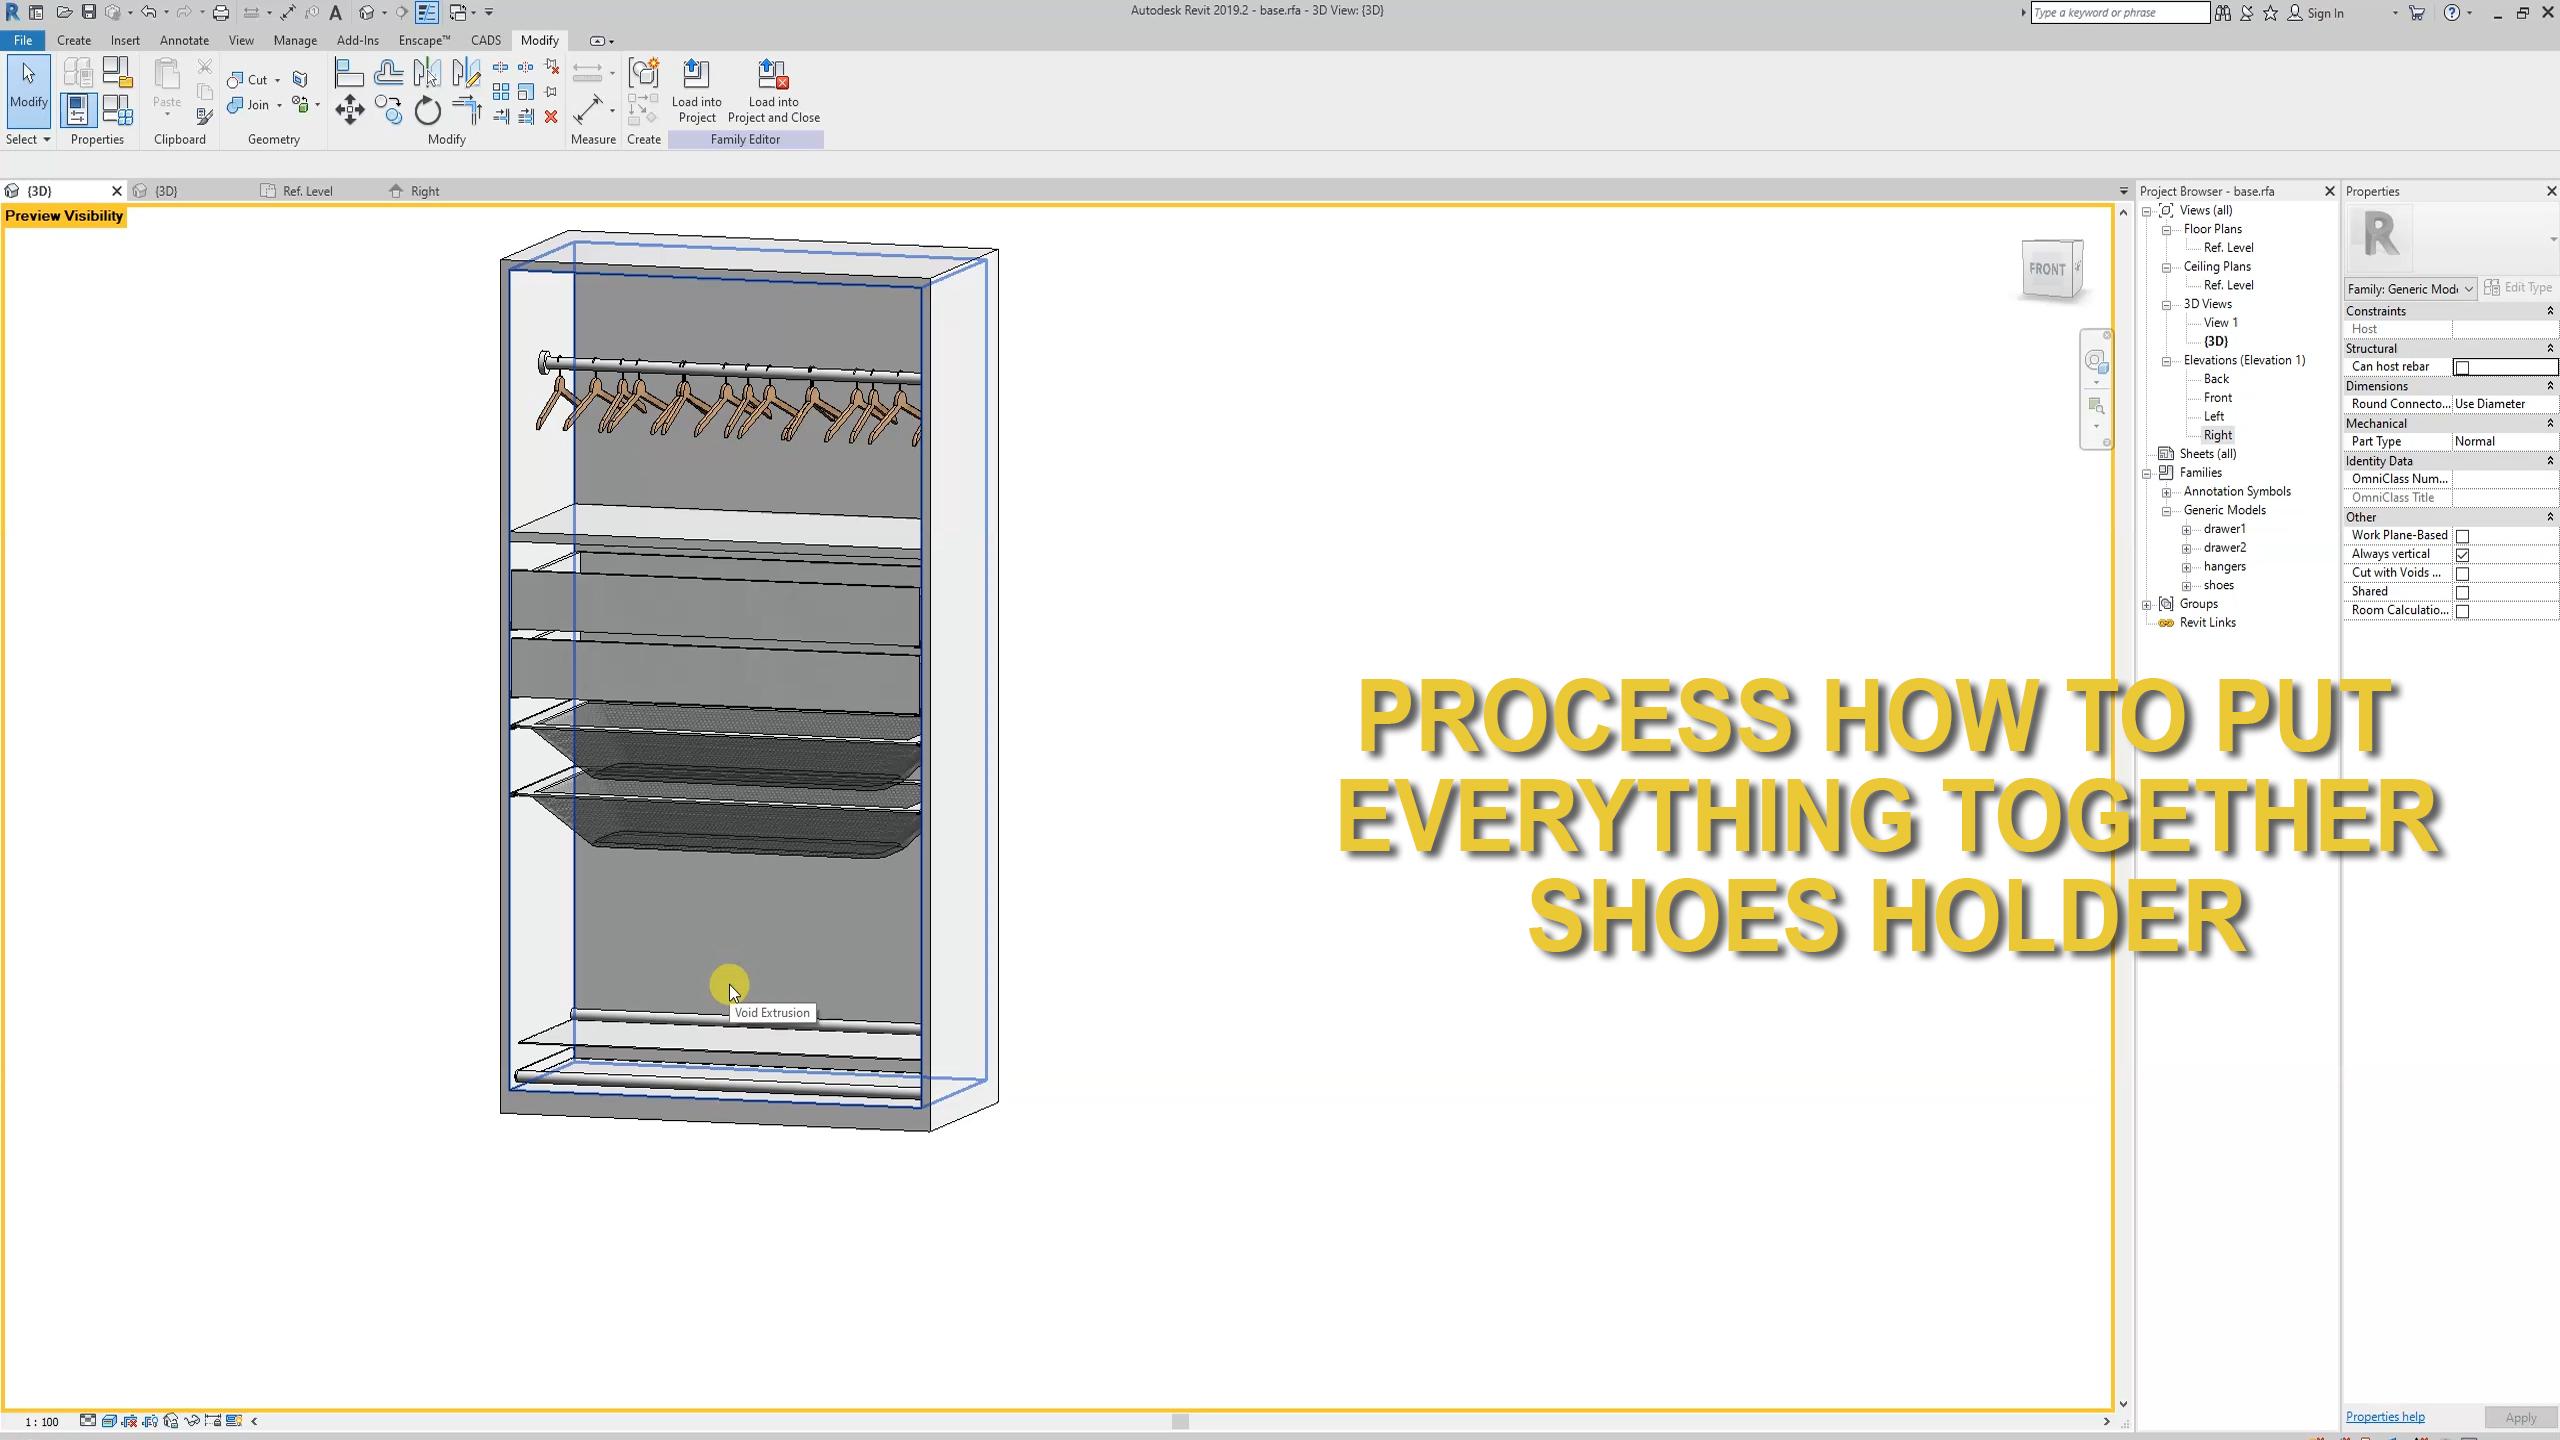Image resolution: width=2560 pixels, height=1440 pixels.
Task: Click Load into Project and Close
Action: click(x=772, y=90)
